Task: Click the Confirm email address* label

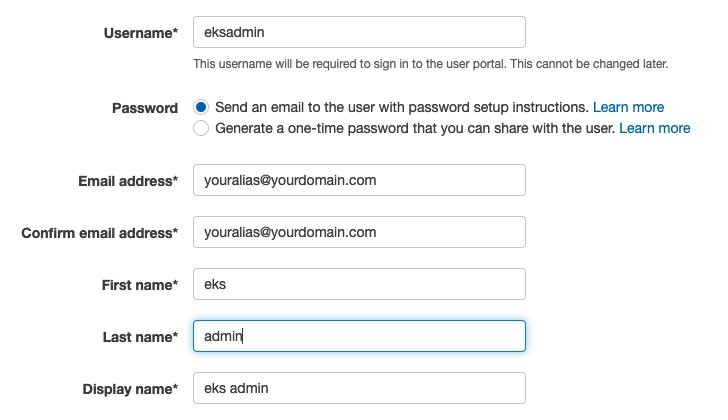Action: [x=100, y=233]
